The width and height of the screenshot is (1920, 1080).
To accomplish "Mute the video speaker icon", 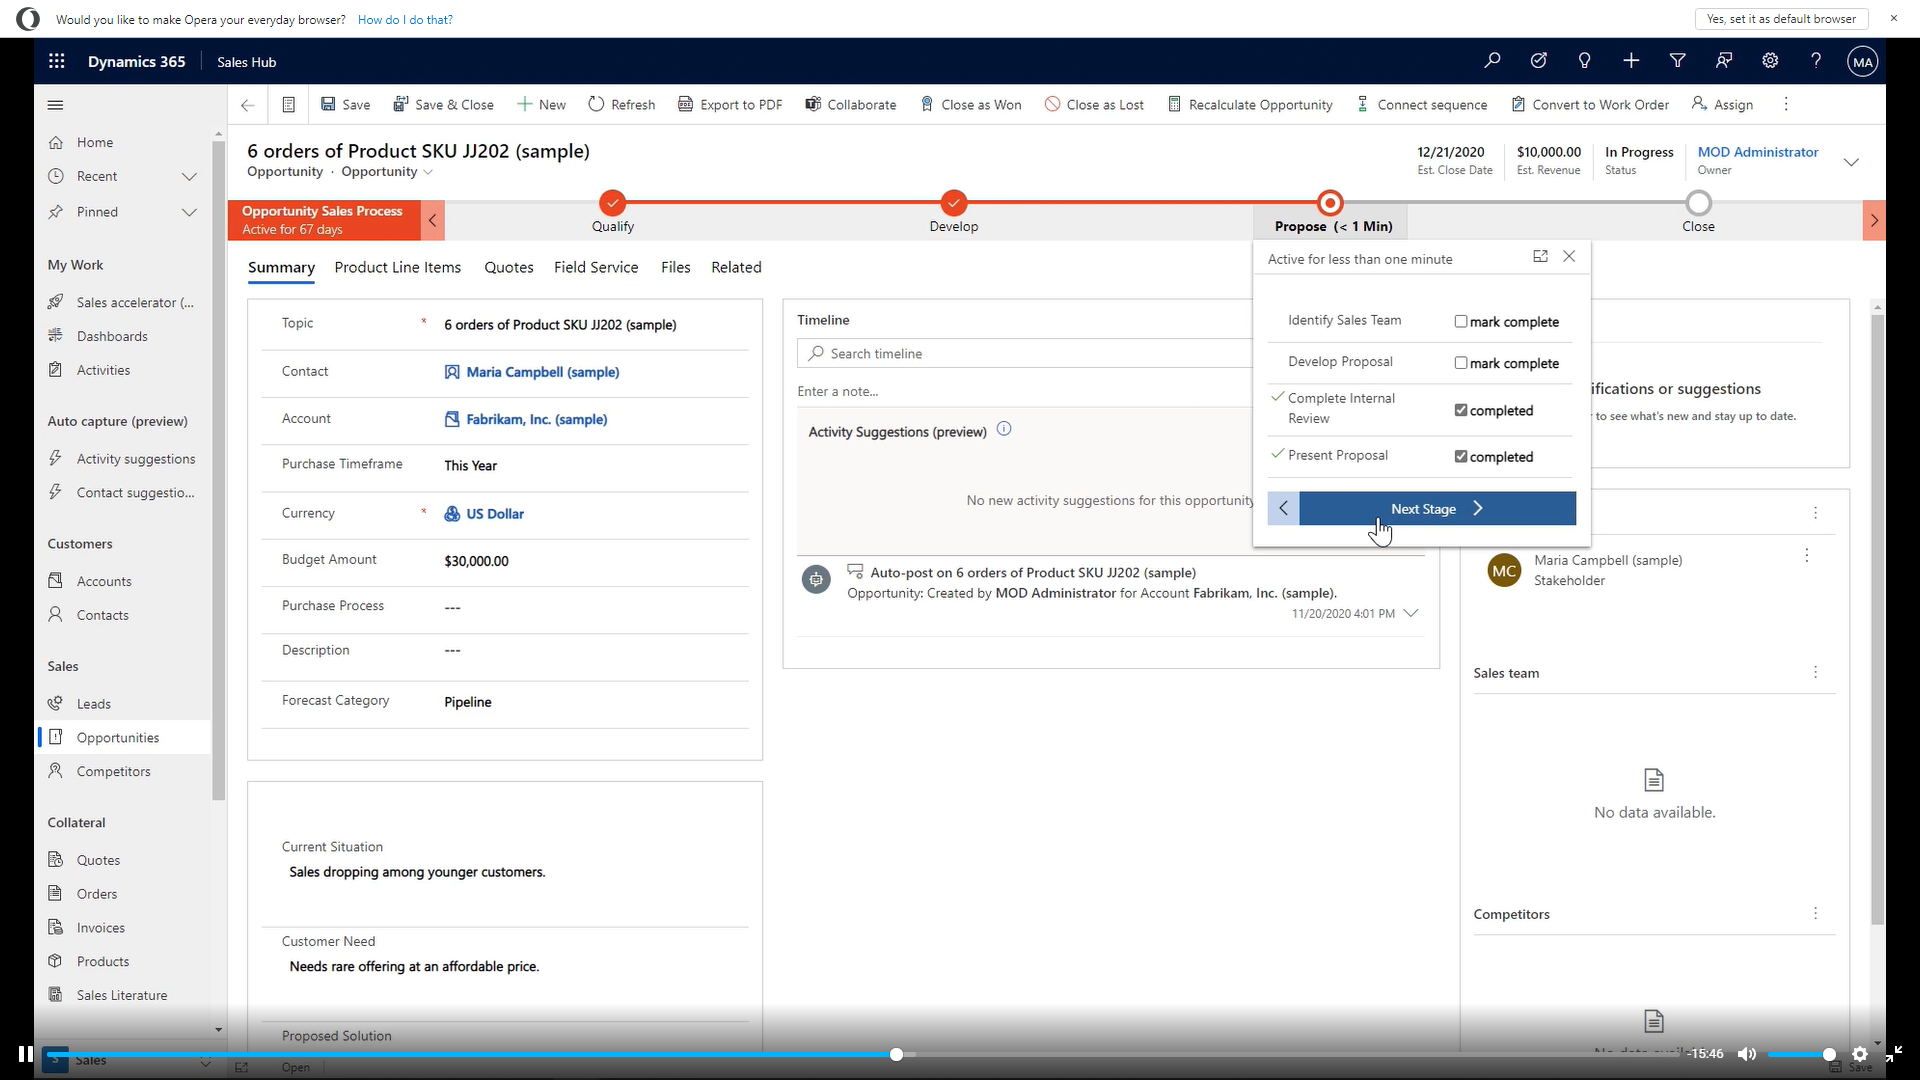I will point(1747,1054).
